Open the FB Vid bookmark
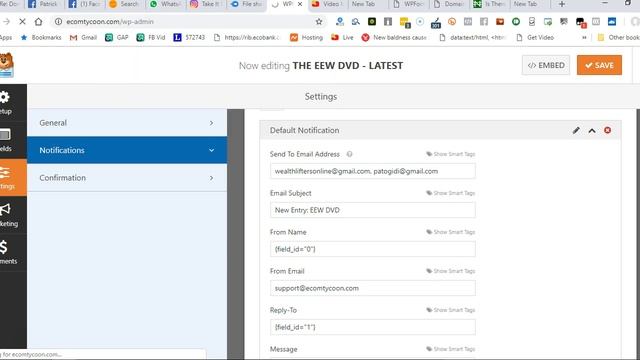The image size is (640, 360). click(151, 38)
